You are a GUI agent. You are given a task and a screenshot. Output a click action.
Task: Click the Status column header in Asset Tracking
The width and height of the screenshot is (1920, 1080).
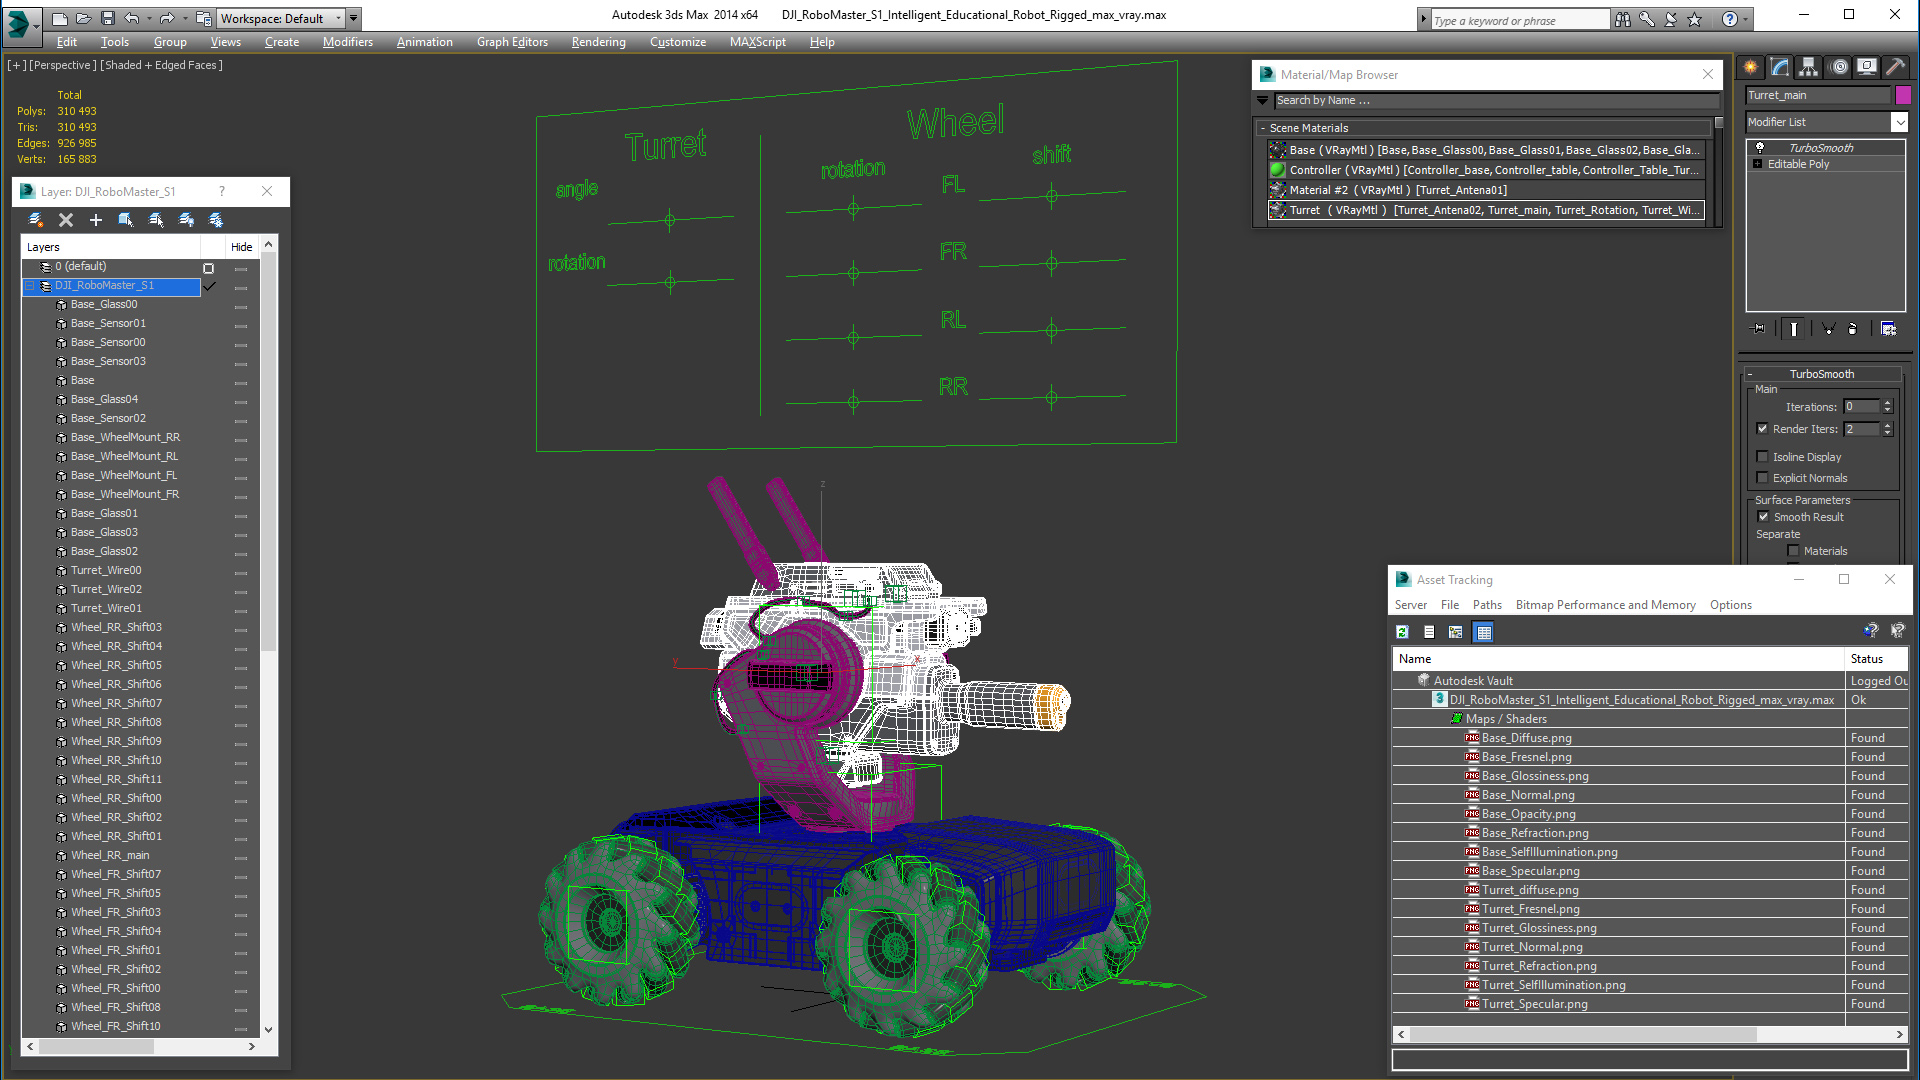(1876, 659)
